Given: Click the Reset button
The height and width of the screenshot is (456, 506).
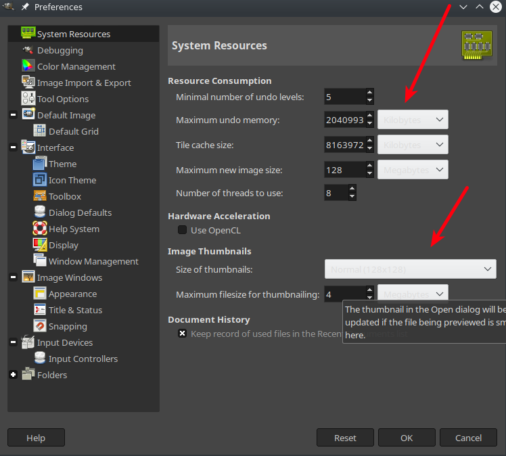Looking at the screenshot, I should [x=345, y=438].
